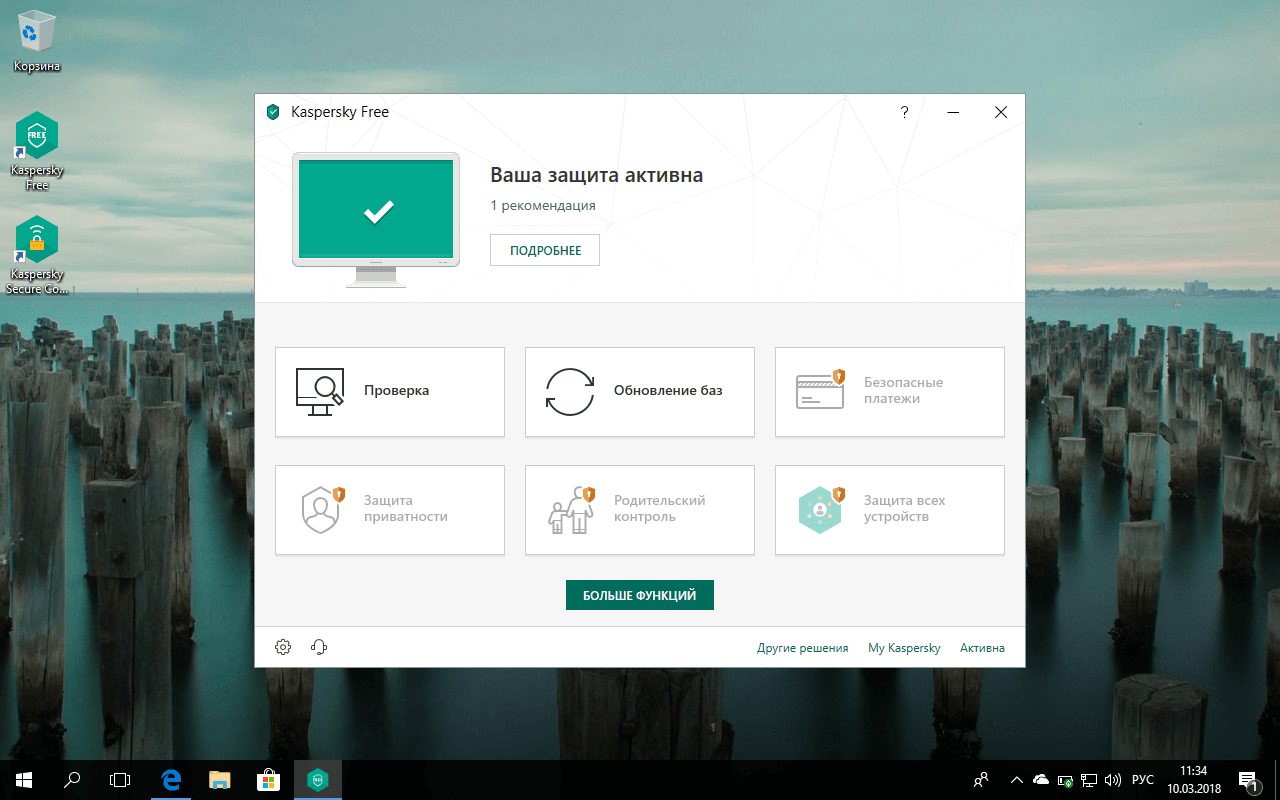Click the taskbar search magnifier icon
Viewport: 1280px width, 800px height.
(72, 779)
